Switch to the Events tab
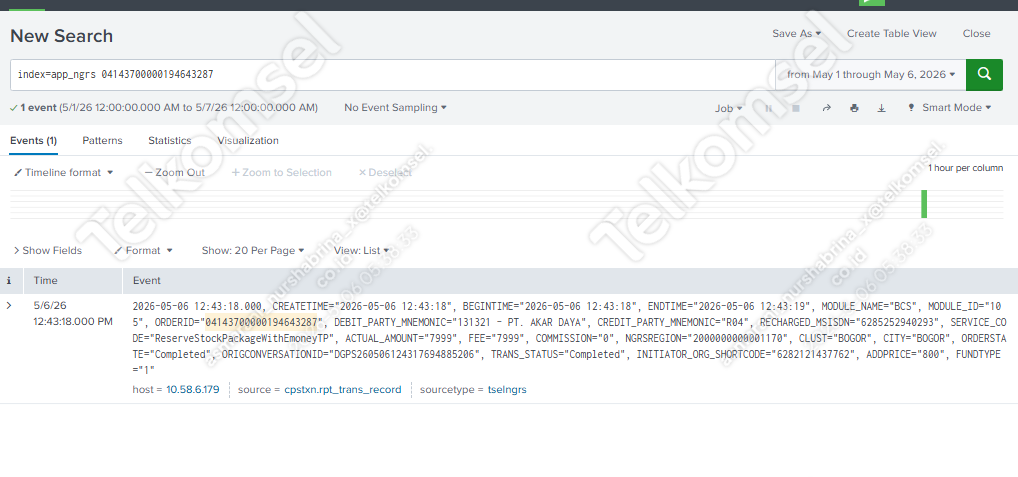 [34, 141]
